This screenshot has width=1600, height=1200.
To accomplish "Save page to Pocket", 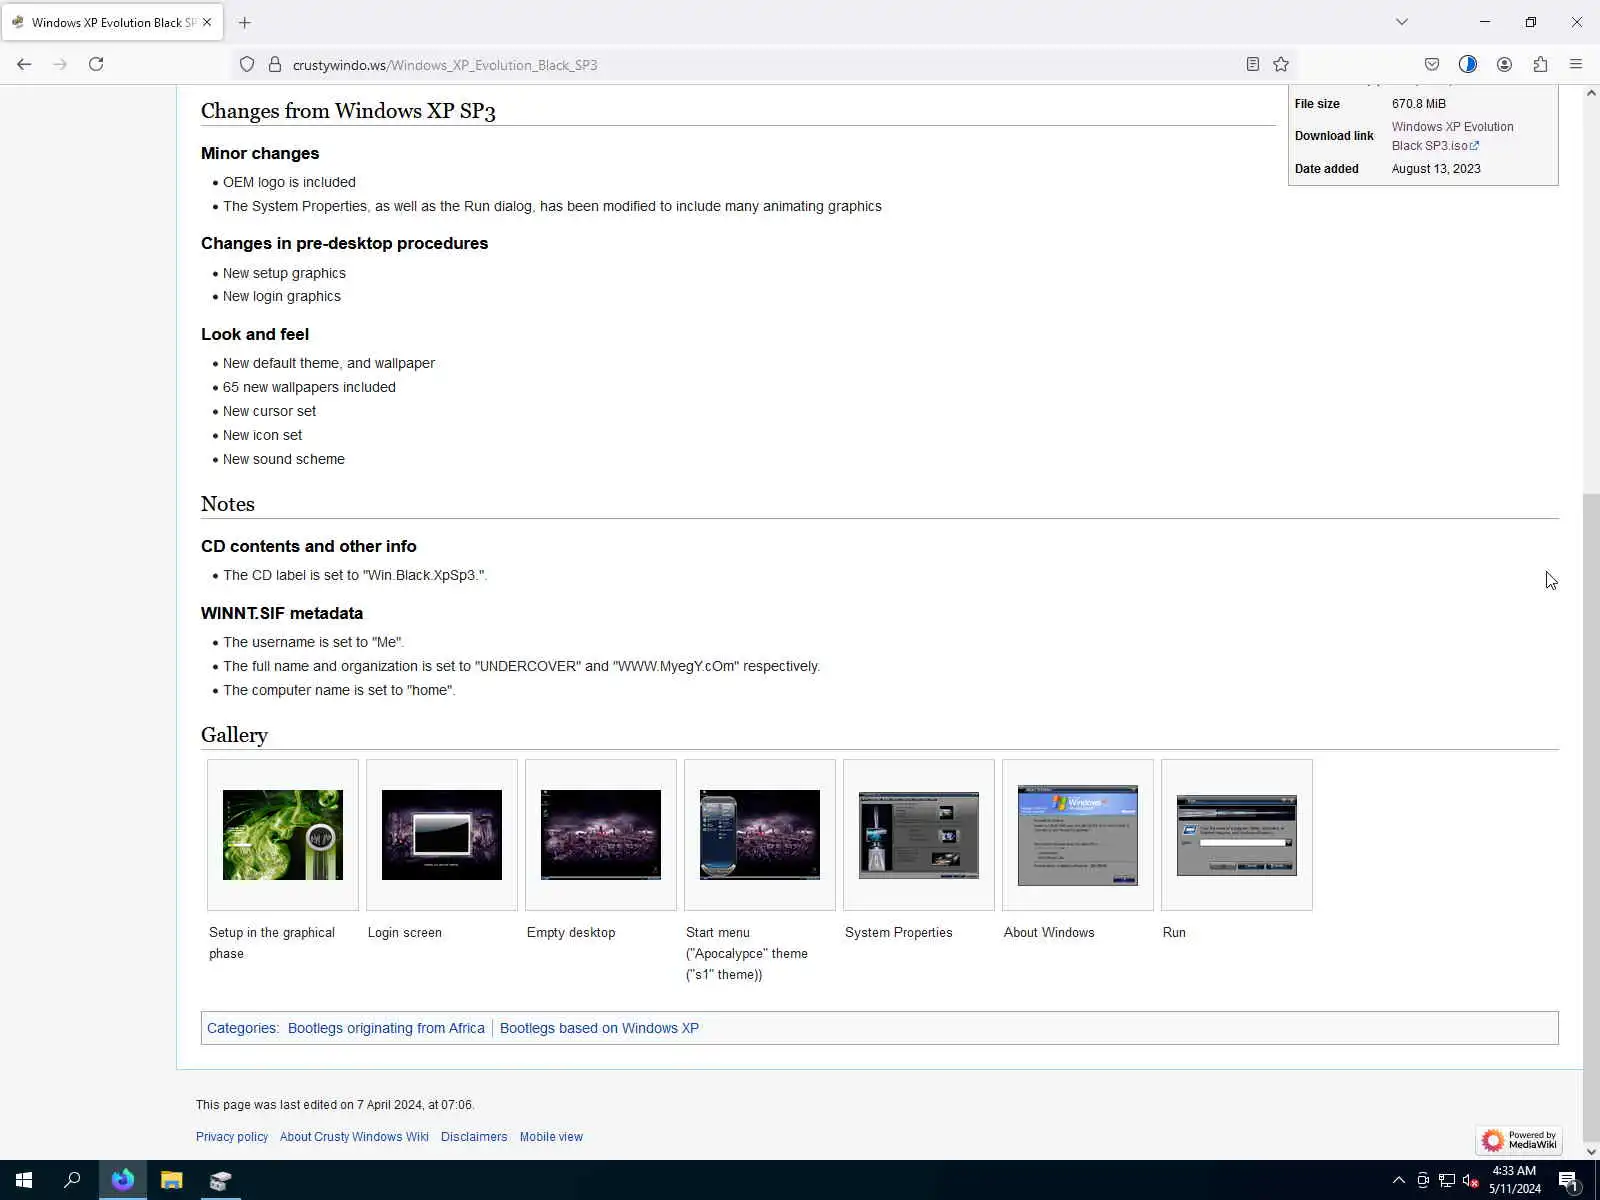I will (x=1432, y=64).
